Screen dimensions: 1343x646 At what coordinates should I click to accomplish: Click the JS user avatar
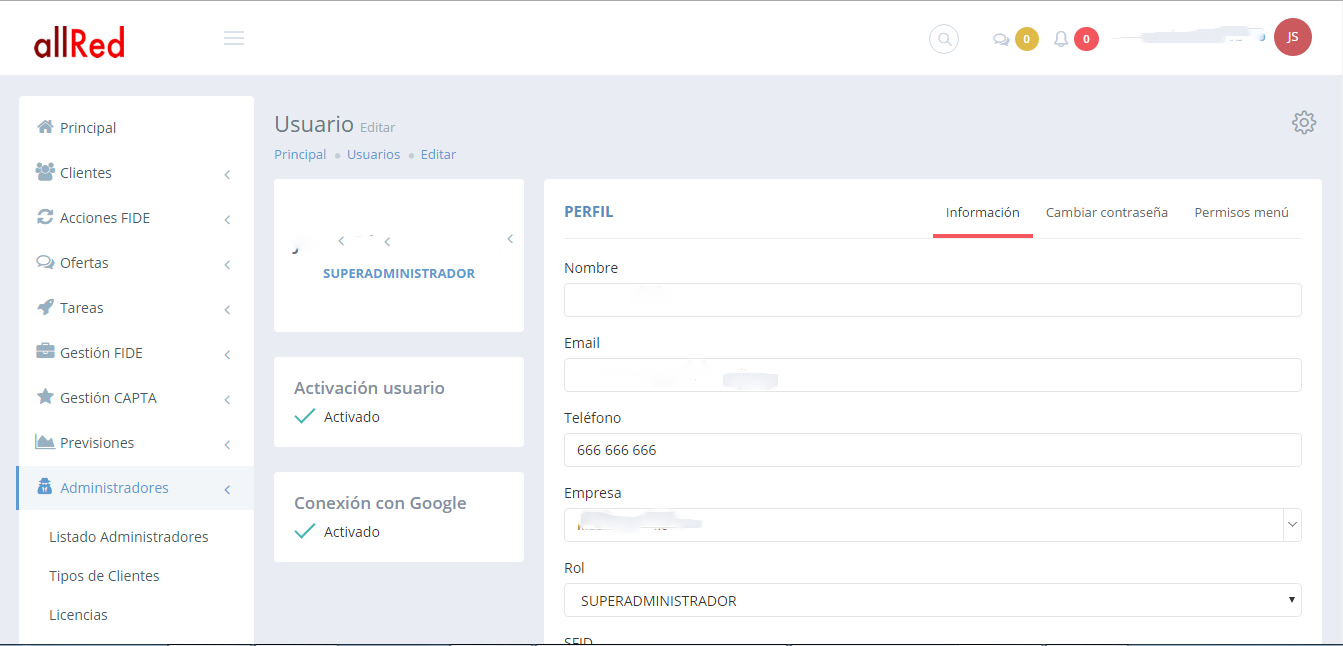tap(1292, 37)
